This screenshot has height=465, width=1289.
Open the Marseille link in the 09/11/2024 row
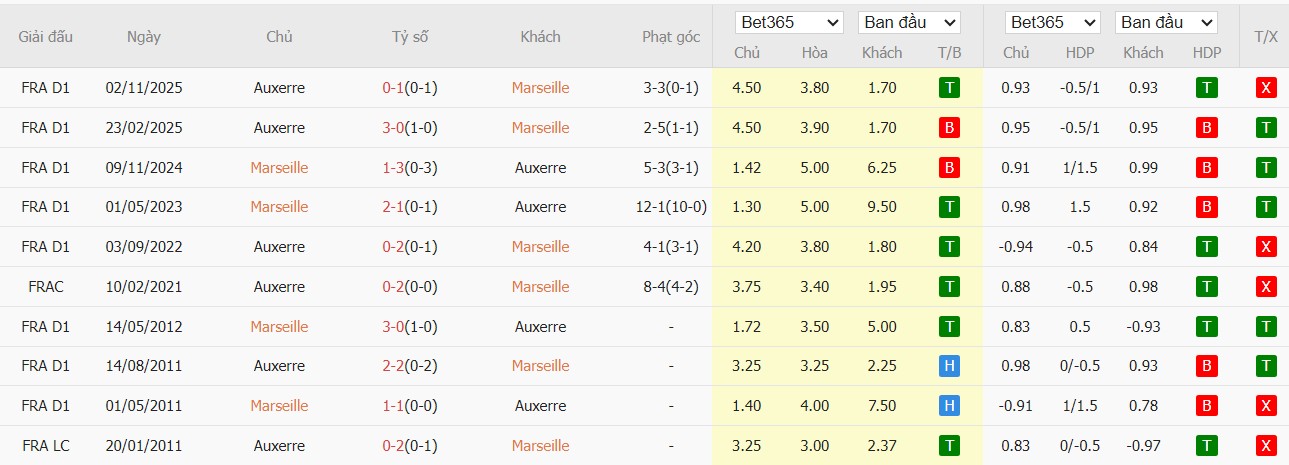[279, 168]
